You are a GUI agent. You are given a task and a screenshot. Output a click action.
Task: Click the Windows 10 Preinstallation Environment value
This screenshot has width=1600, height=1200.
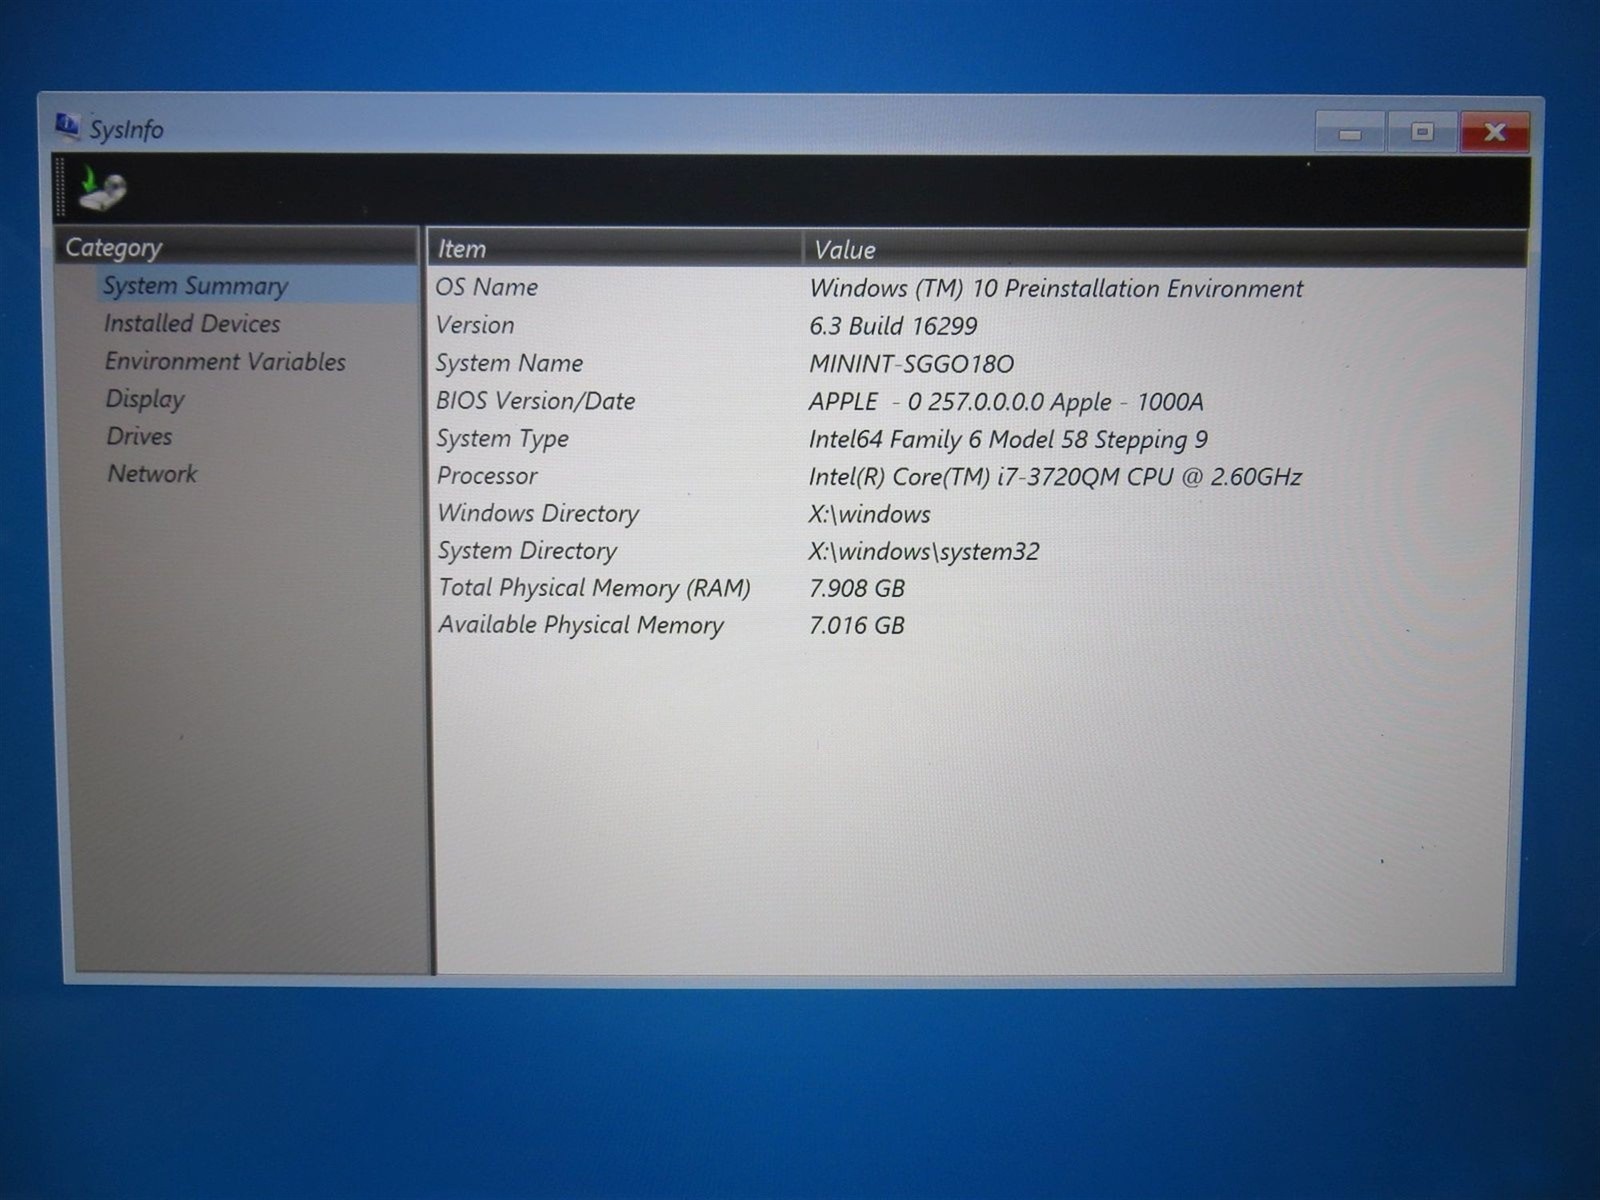coord(1056,289)
